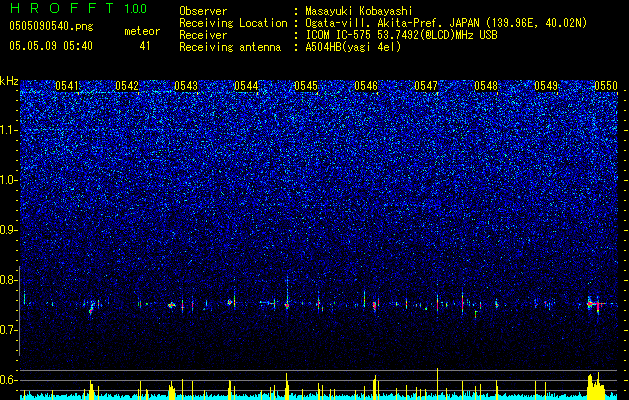Click the Receiving Location label
The width and height of the screenshot is (629, 400).
(x=233, y=23)
